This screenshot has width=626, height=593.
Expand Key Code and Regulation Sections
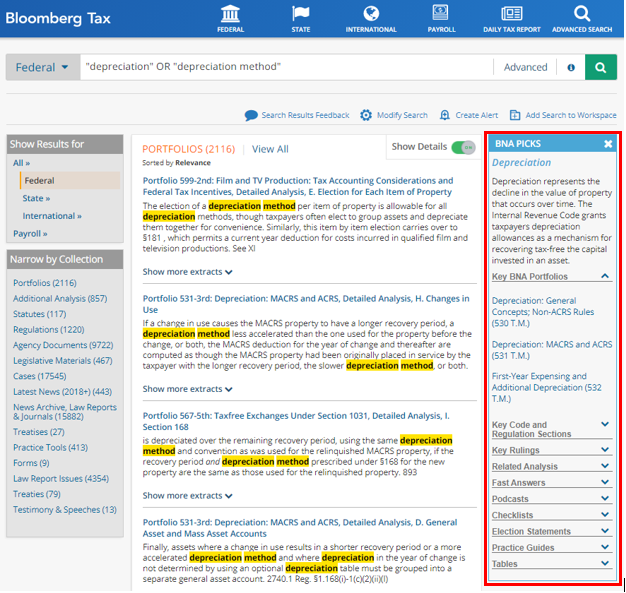click(605, 424)
